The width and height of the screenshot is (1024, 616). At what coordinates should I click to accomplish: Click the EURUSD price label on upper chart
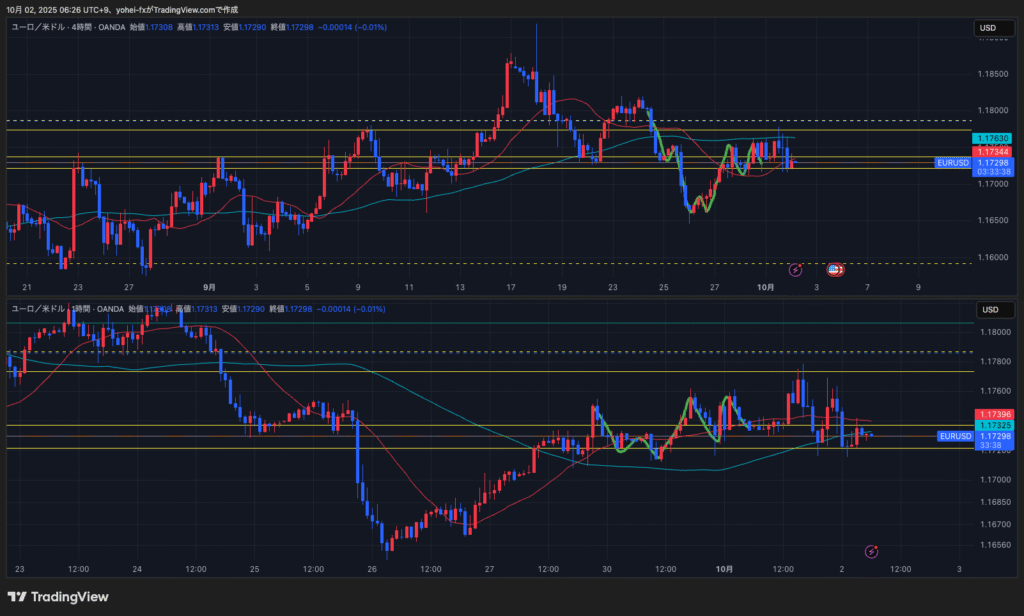[x=953, y=162]
